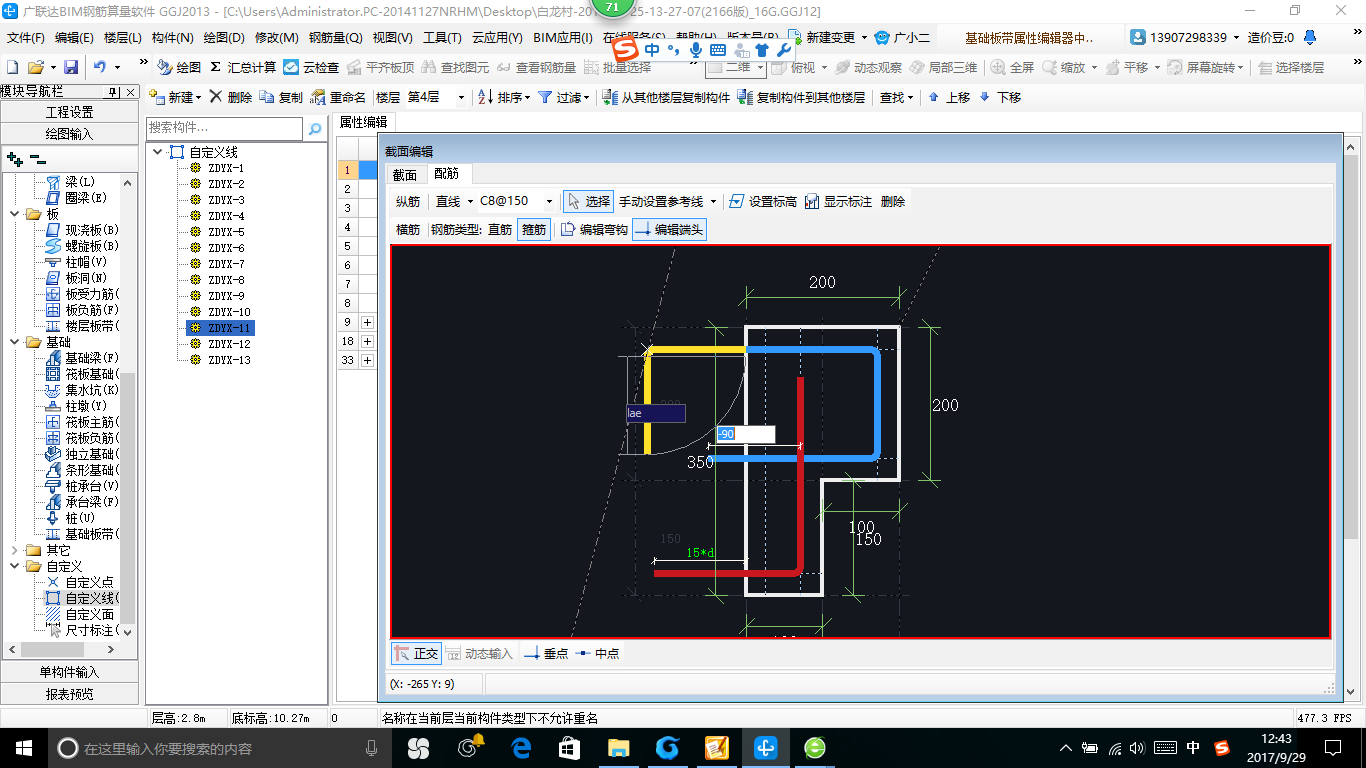Viewport: 1366px width, 768px height.
Task: Click 设置标高 set elevation tool
Action: coord(763,201)
